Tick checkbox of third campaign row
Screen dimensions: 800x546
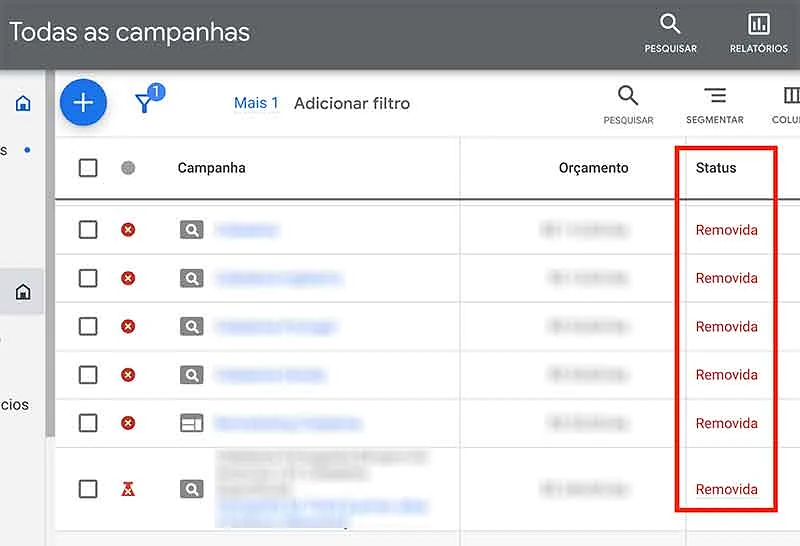pos(88,326)
